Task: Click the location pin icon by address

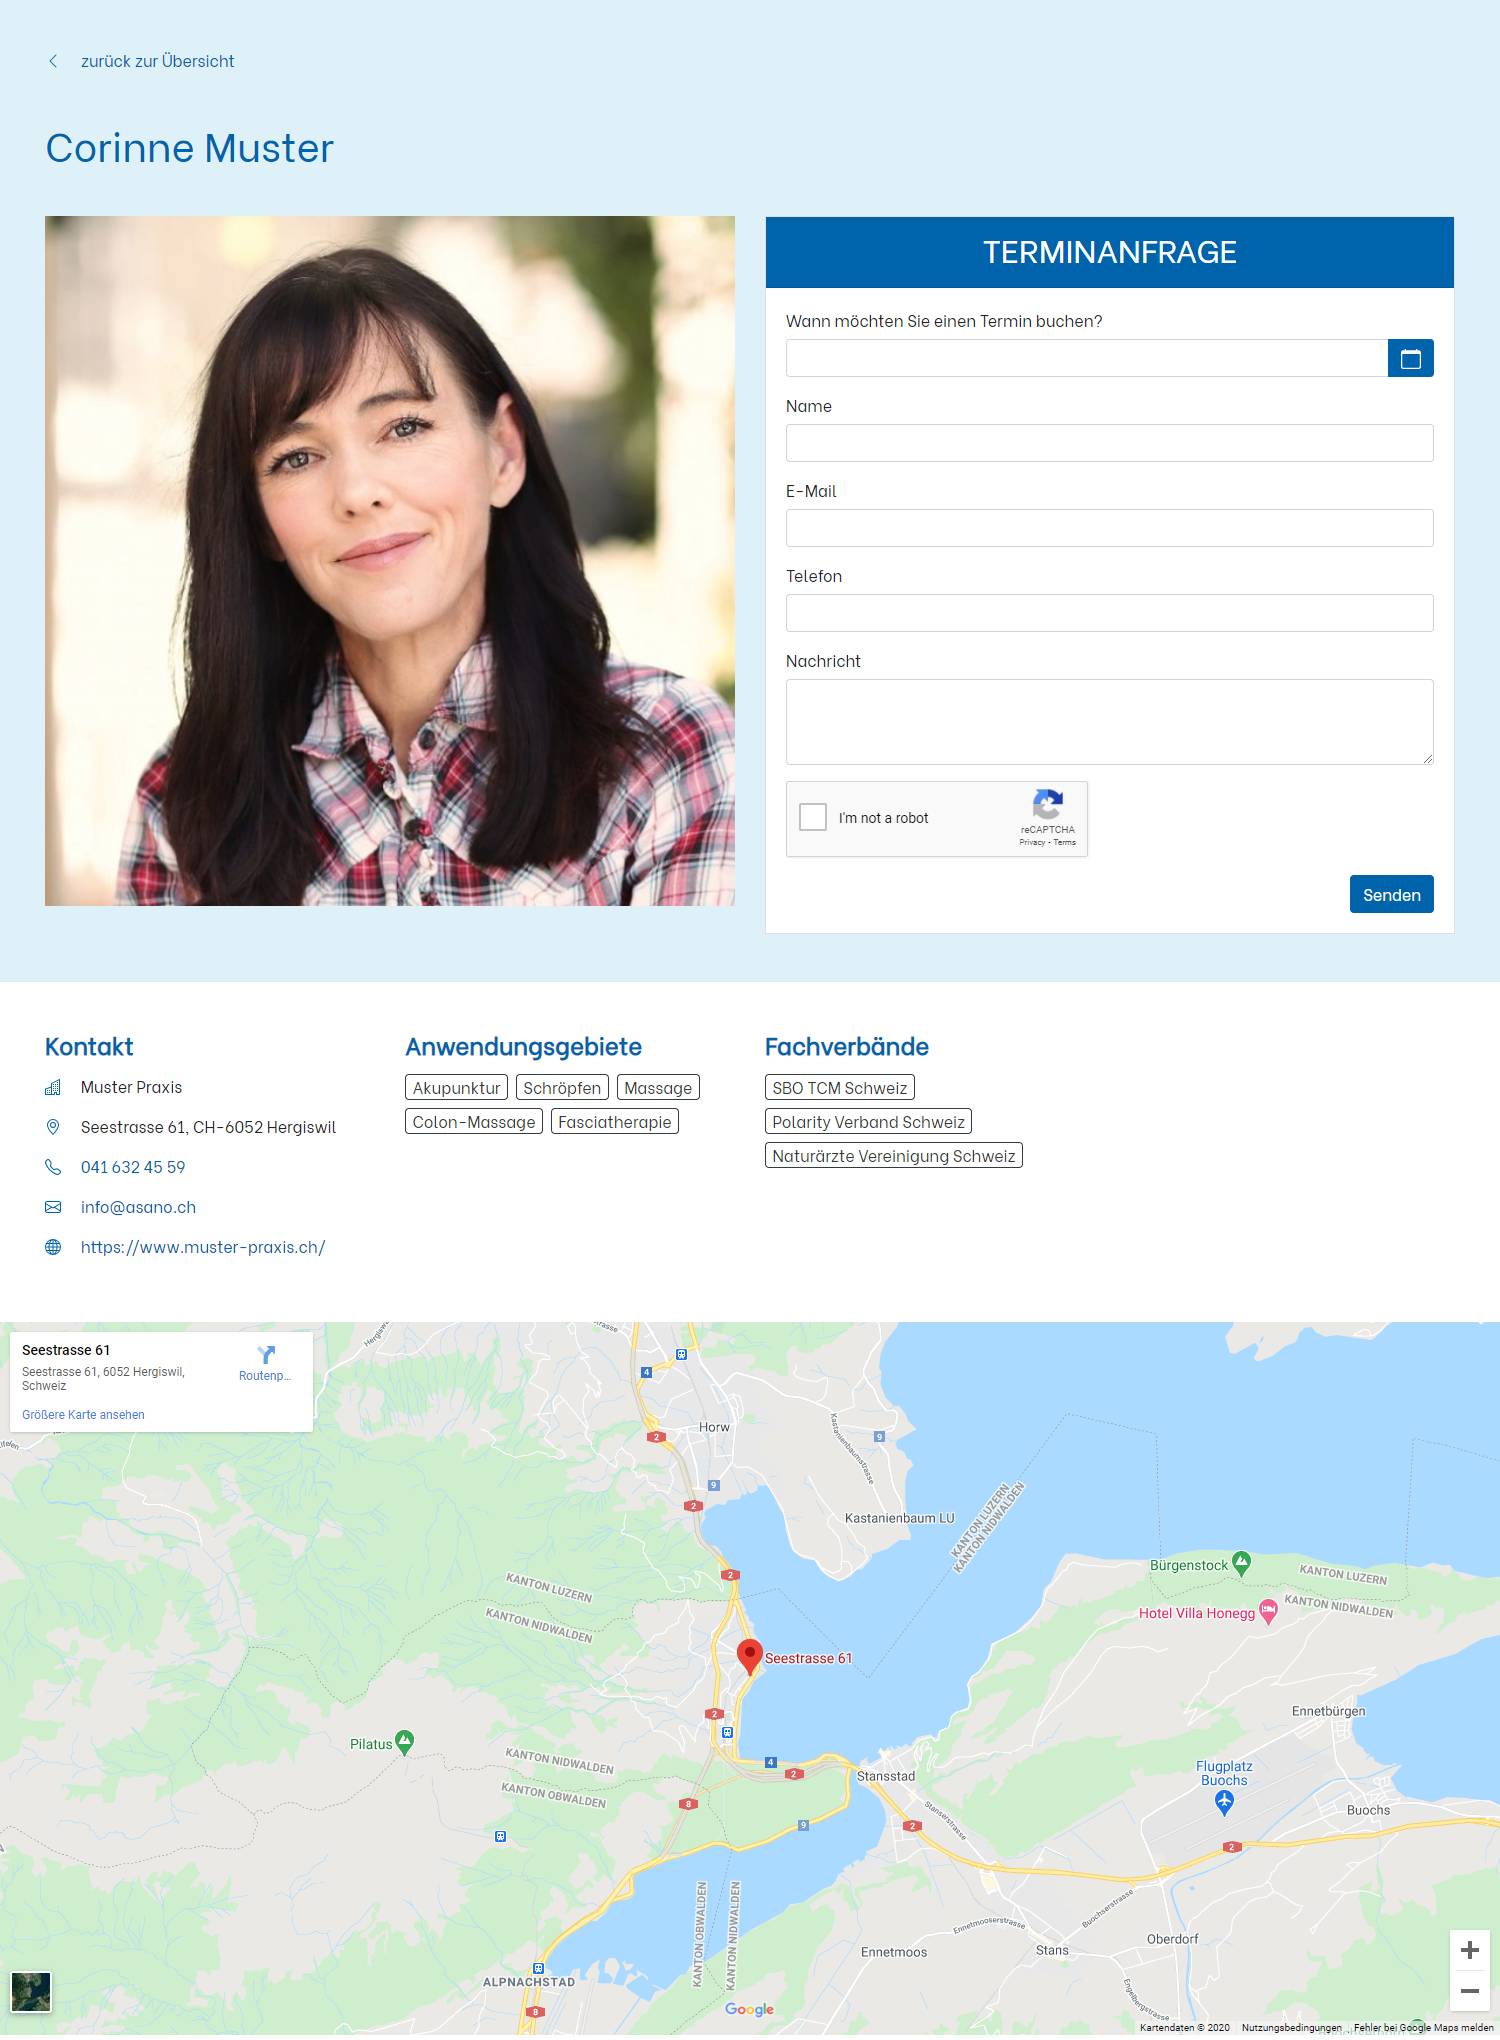Action: click(x=53, y=1127)
